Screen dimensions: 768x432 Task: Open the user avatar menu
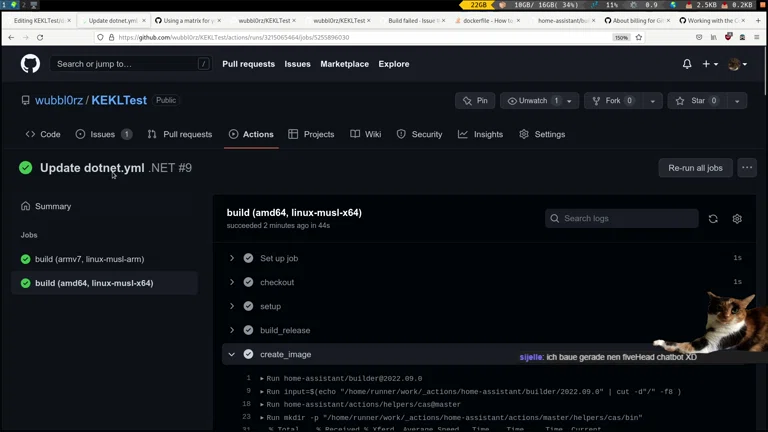point(738,64)
